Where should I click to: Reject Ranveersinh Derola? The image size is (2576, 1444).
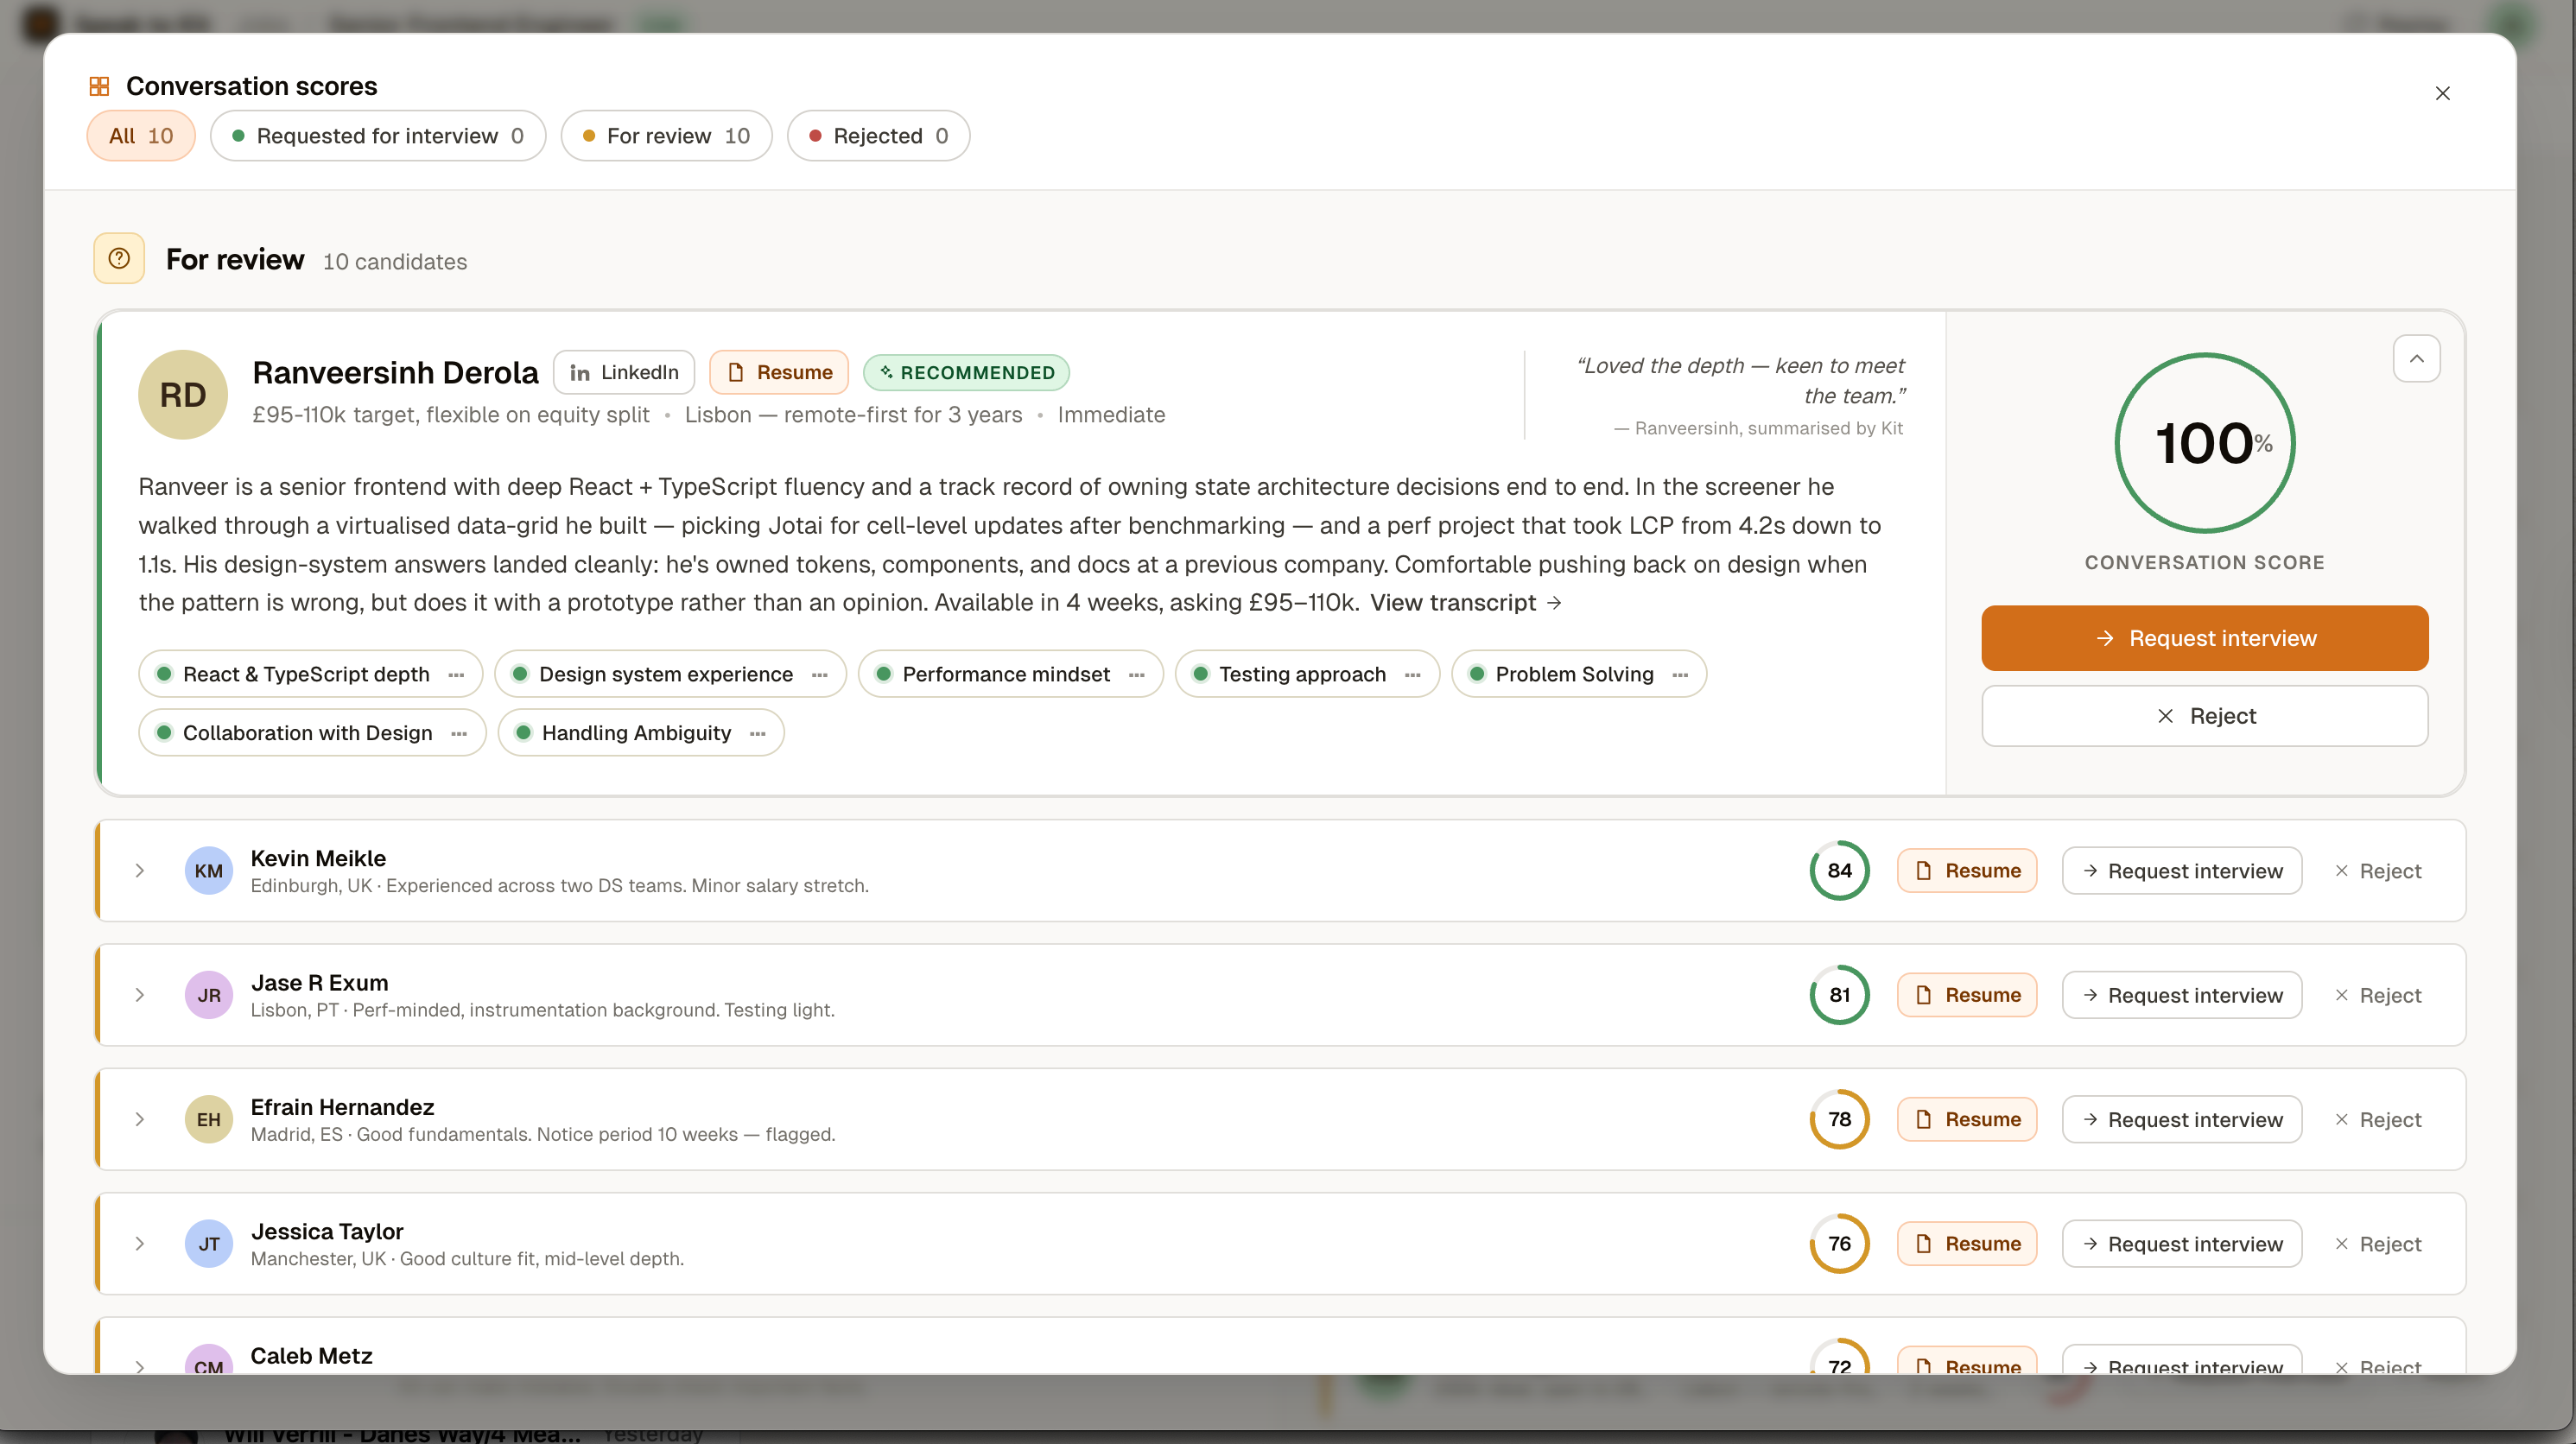tap(2205, 716)
